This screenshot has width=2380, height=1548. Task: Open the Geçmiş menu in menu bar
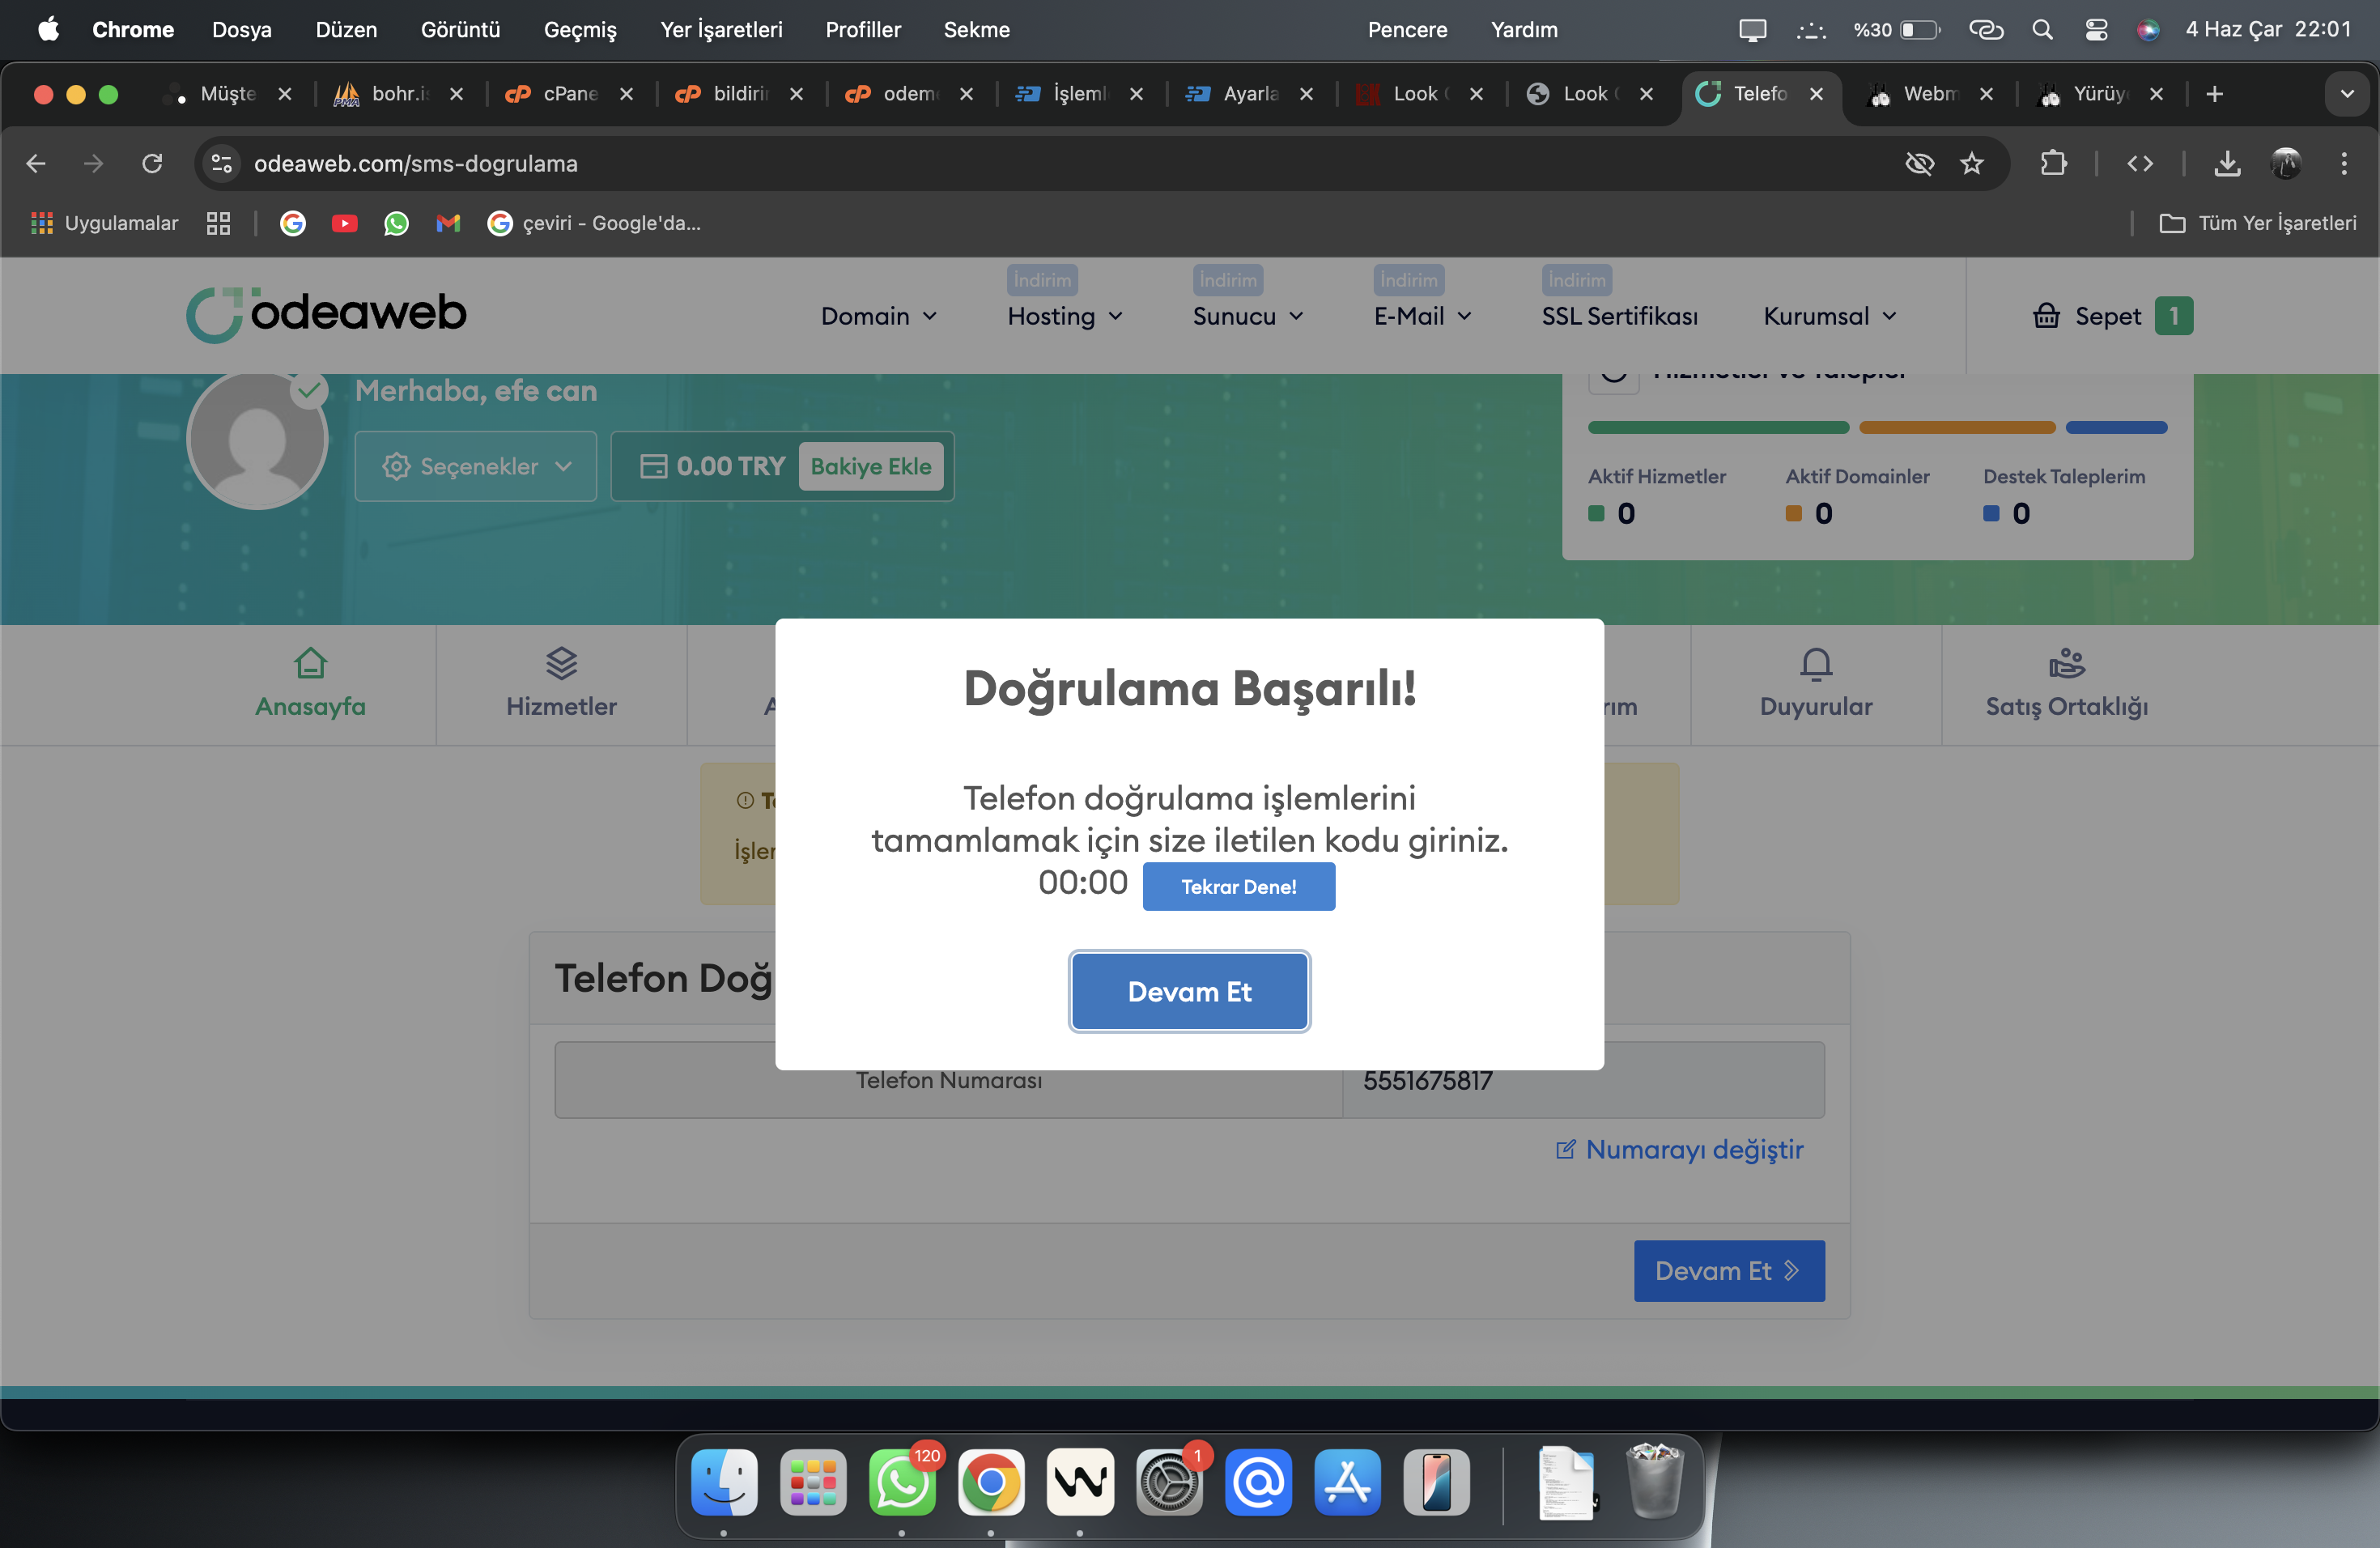point(579,30)
